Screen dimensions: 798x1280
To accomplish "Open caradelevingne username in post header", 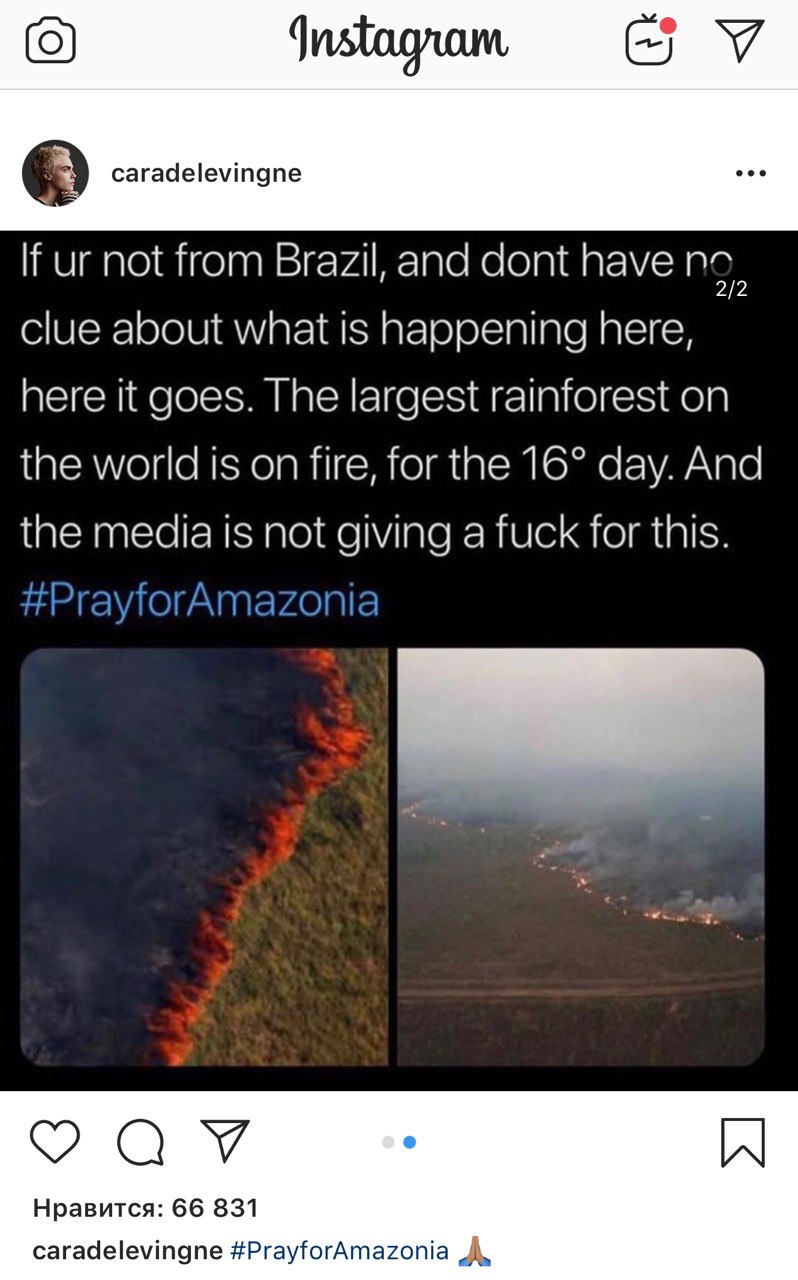I will (x=206, y=174).
